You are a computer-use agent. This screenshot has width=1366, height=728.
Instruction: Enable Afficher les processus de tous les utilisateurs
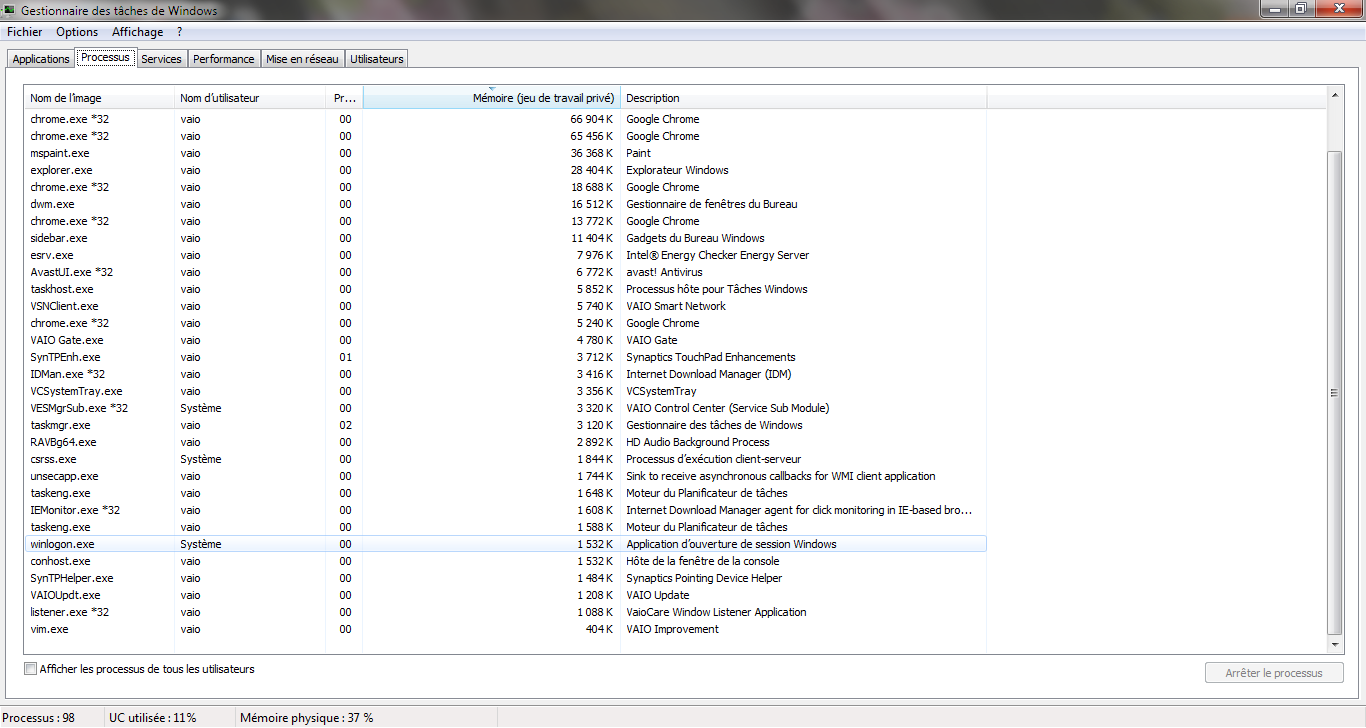(x=31, y=669)
